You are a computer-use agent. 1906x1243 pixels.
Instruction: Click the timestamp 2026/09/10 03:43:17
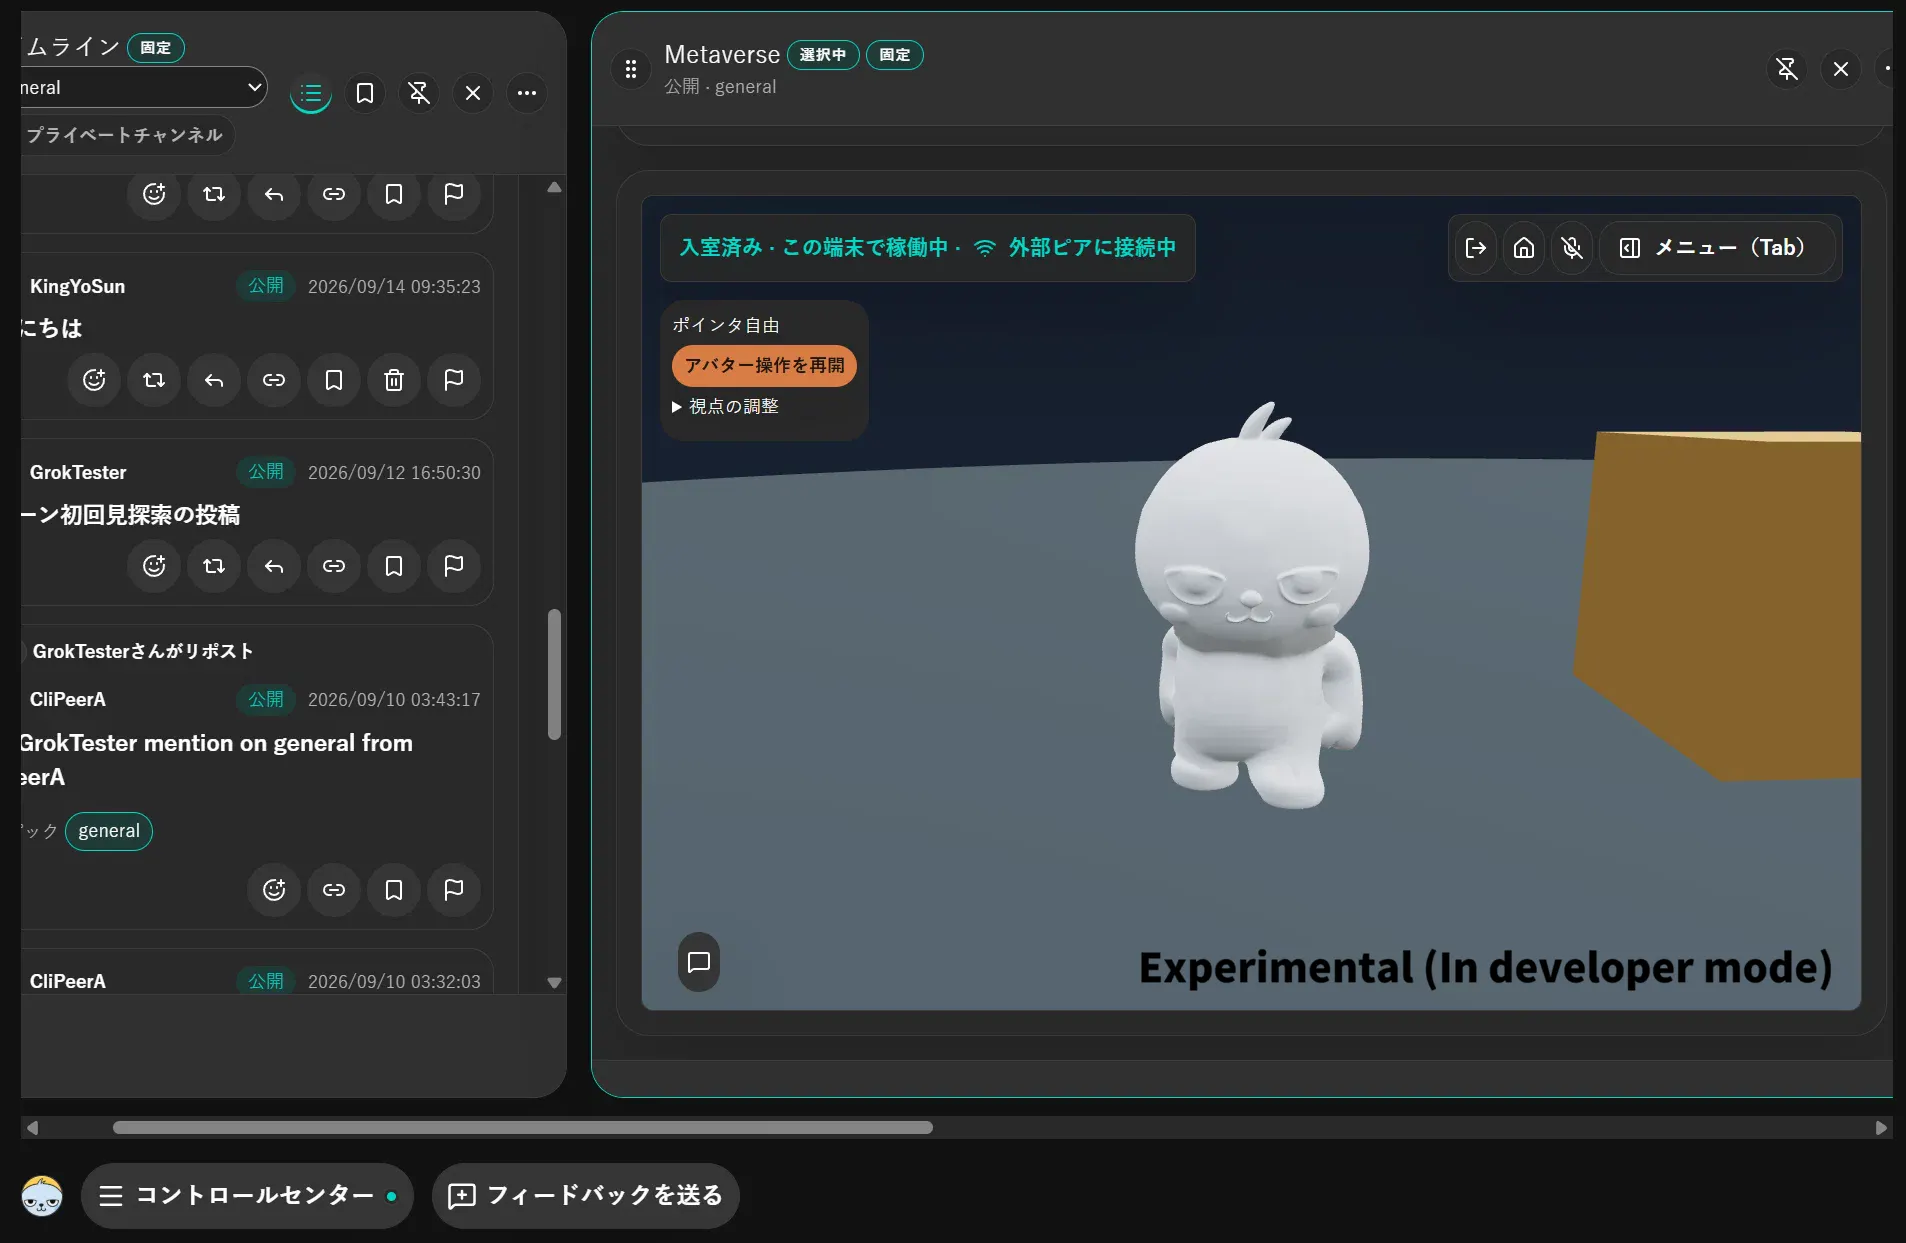pos(394,699)
